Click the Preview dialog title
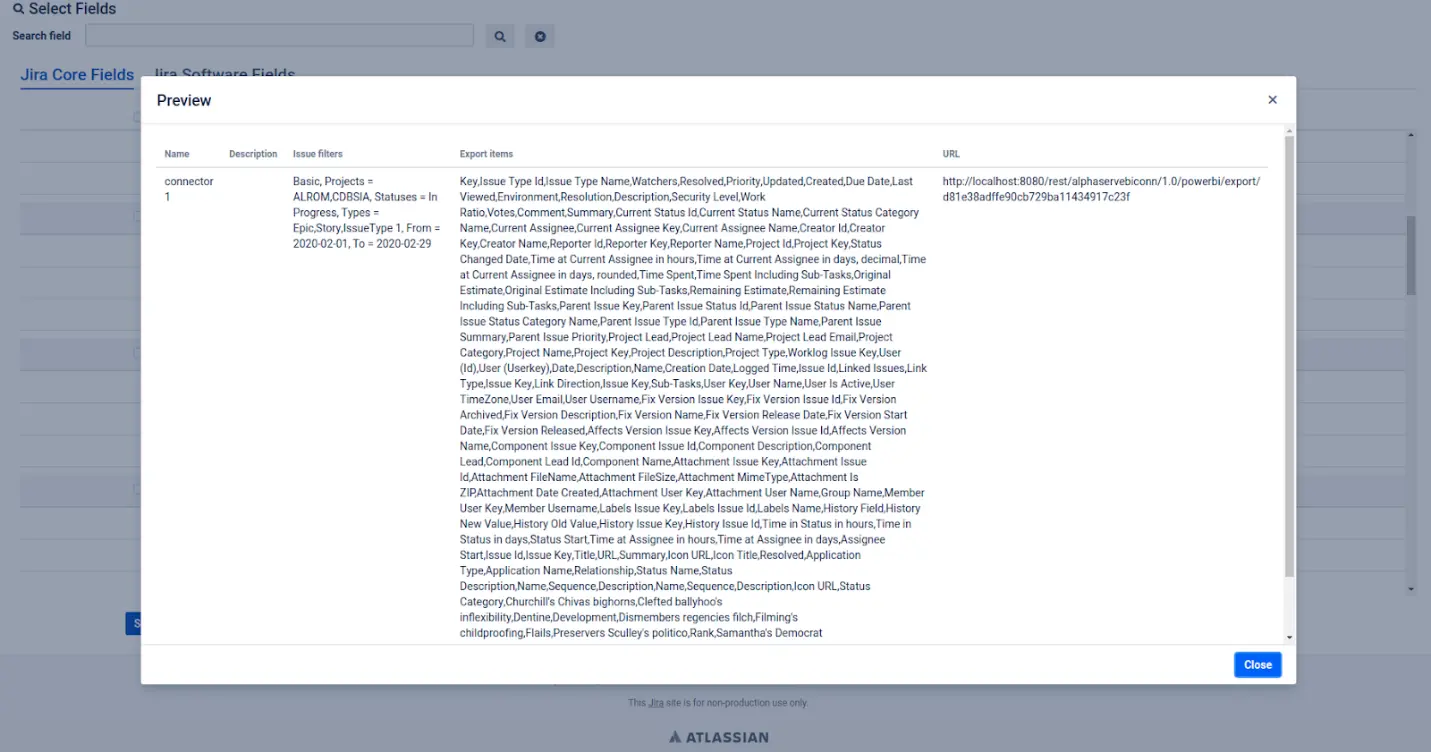The width and height of the screenshot is (1431, 752). (184, 100)
